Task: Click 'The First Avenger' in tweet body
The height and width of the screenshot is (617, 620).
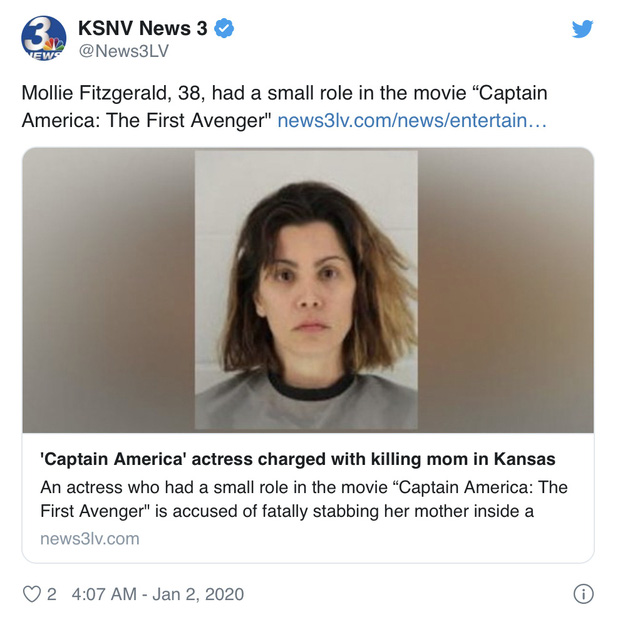Action: 188,121
